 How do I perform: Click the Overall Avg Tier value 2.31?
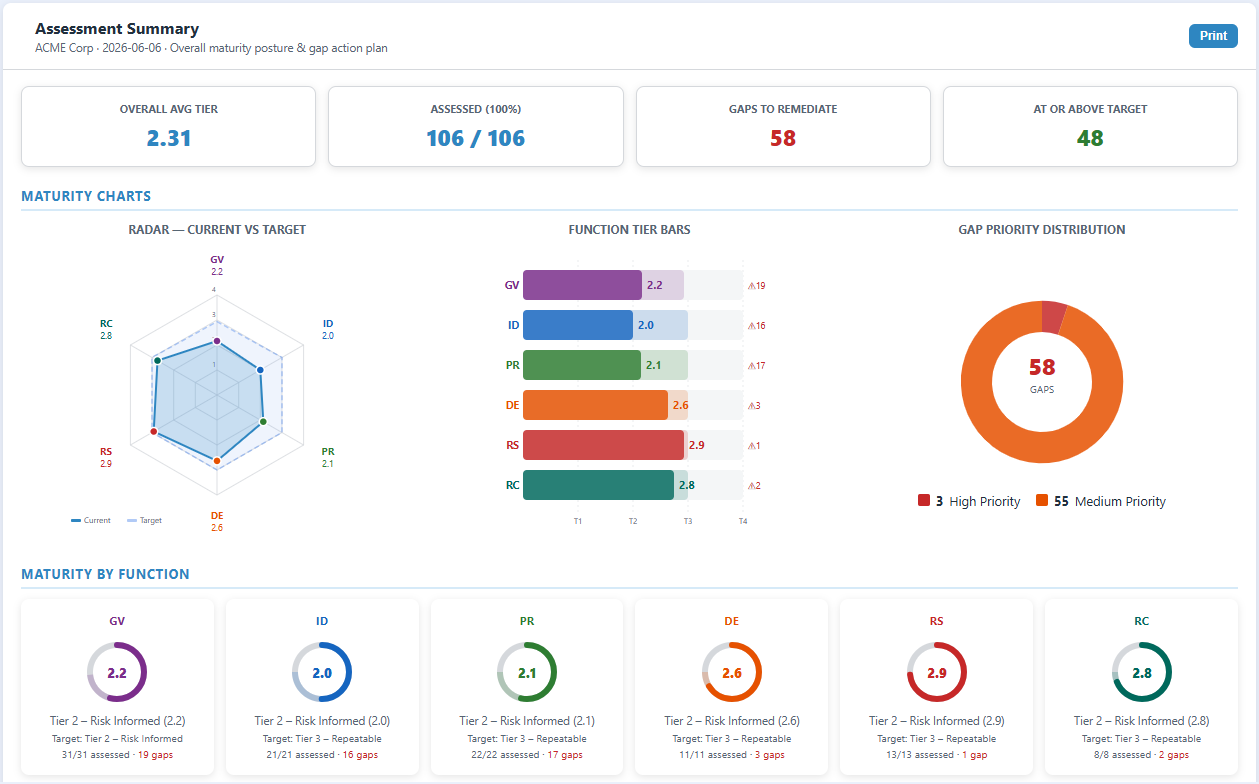169,138
